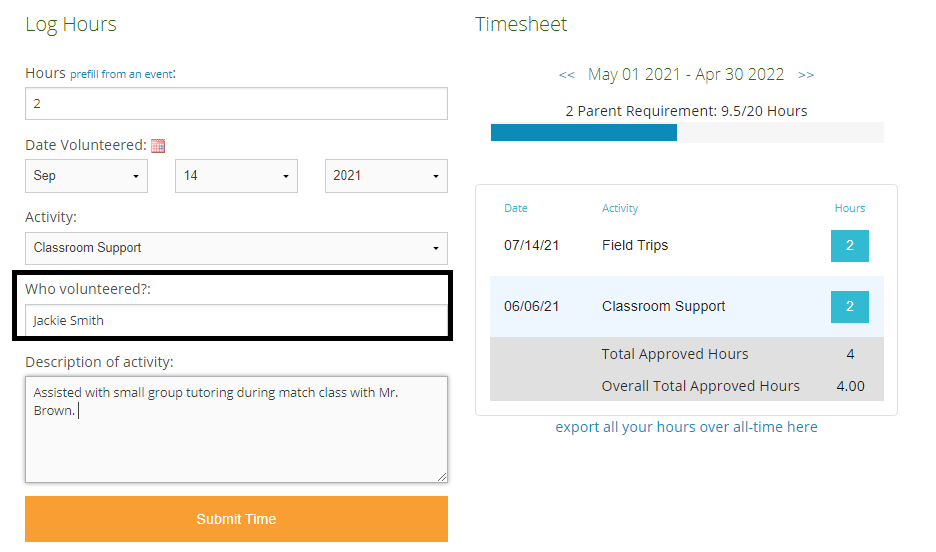Open the year dropdown showing 2021
The image size is (936, 552).
pyautogui.click(x=386, y=175)
